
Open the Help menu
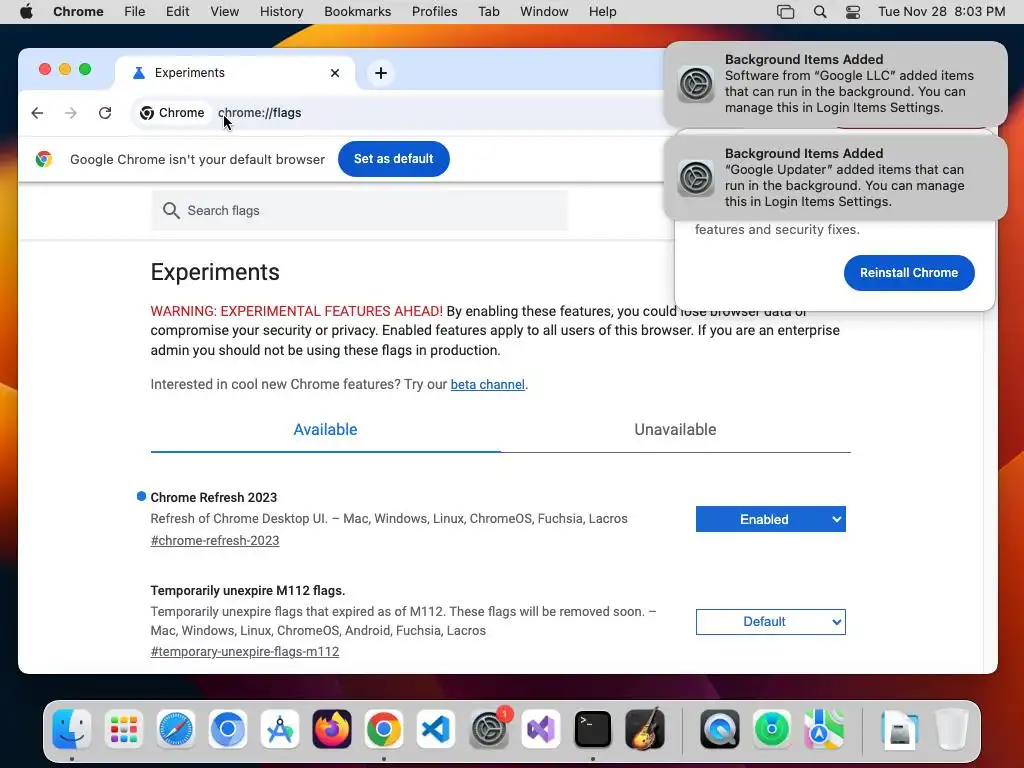602,12
